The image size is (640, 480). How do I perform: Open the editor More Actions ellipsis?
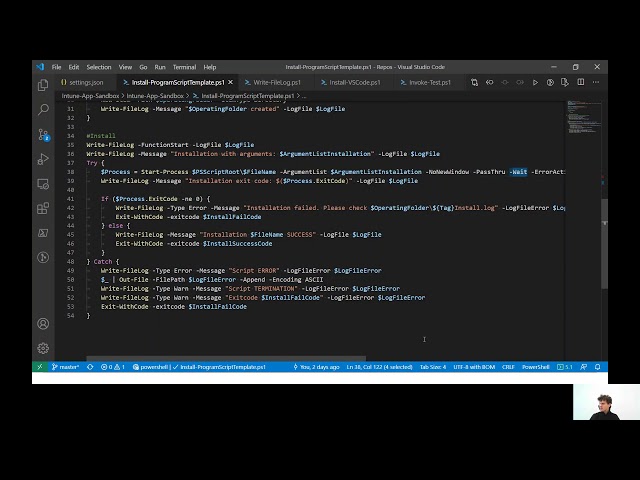(x=596, y=82)
